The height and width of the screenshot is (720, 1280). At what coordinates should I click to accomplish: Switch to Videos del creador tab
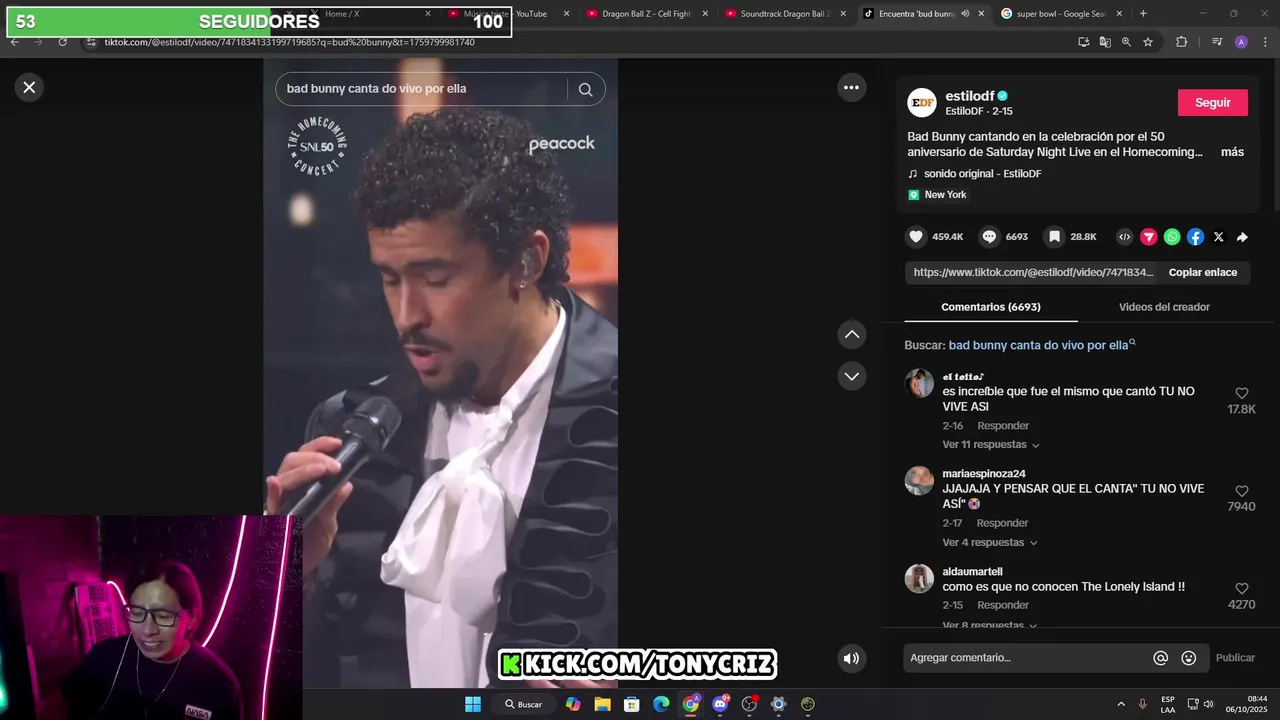pyautogui.click(x=1164, y=307)
